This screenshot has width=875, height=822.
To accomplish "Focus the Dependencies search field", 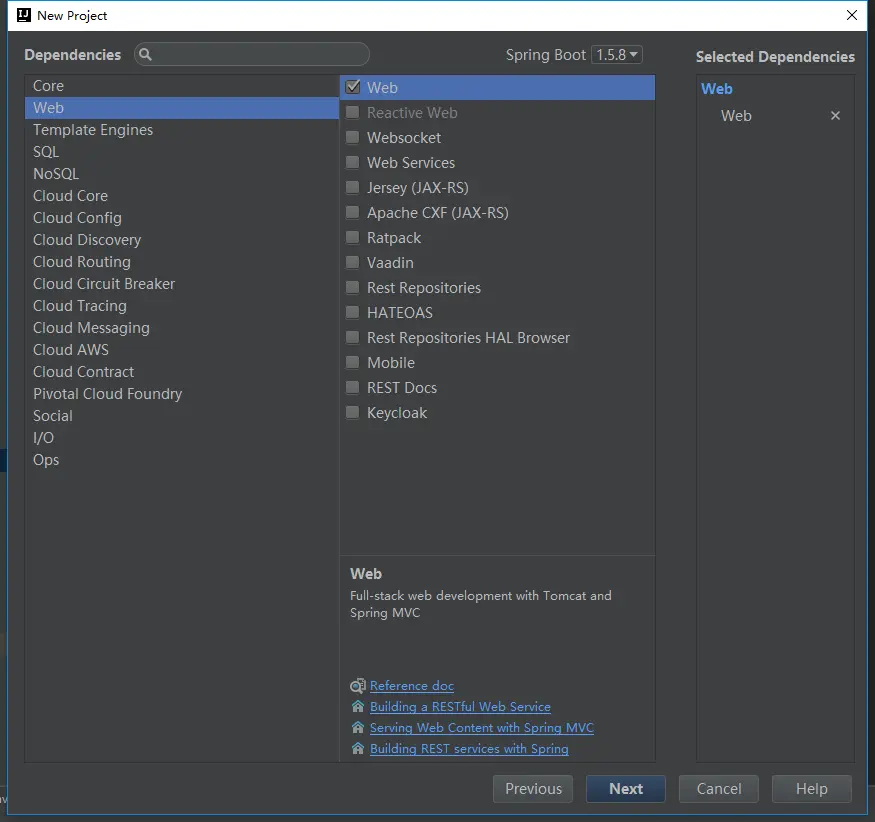I will (252, 55).
